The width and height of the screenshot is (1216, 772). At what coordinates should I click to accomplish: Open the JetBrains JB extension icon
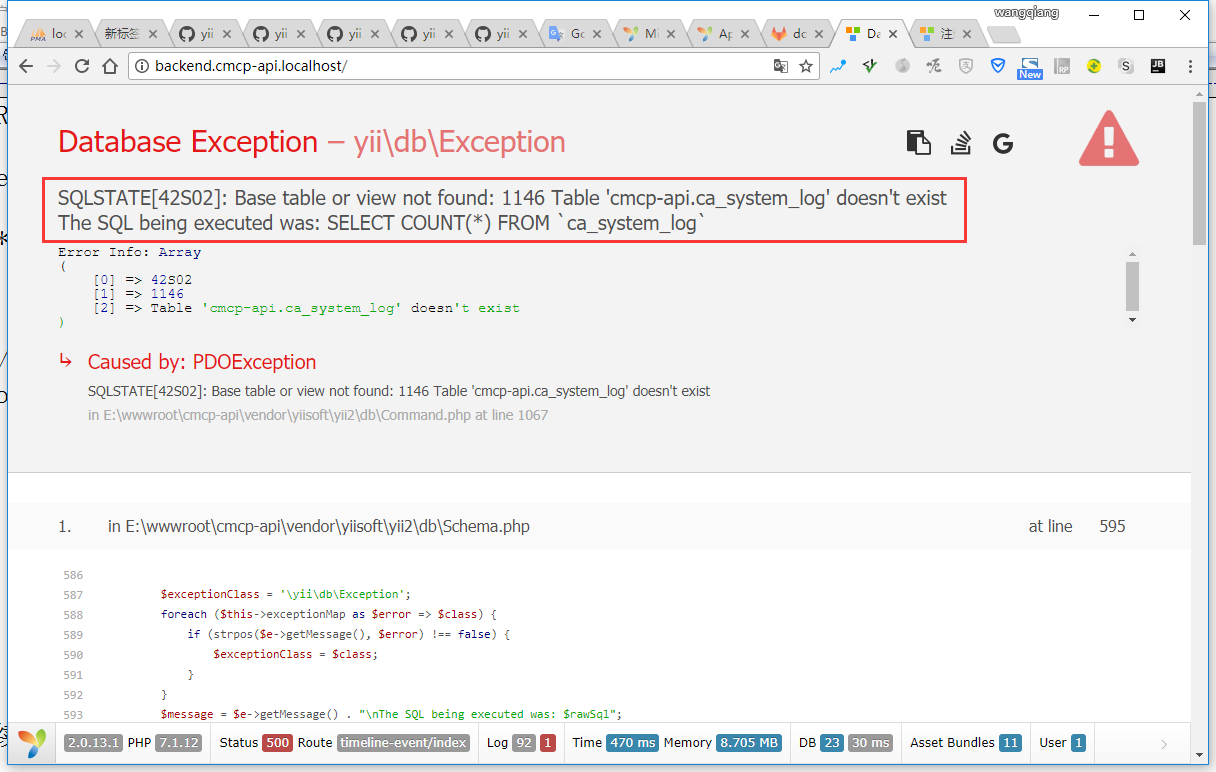[1158, 66]
